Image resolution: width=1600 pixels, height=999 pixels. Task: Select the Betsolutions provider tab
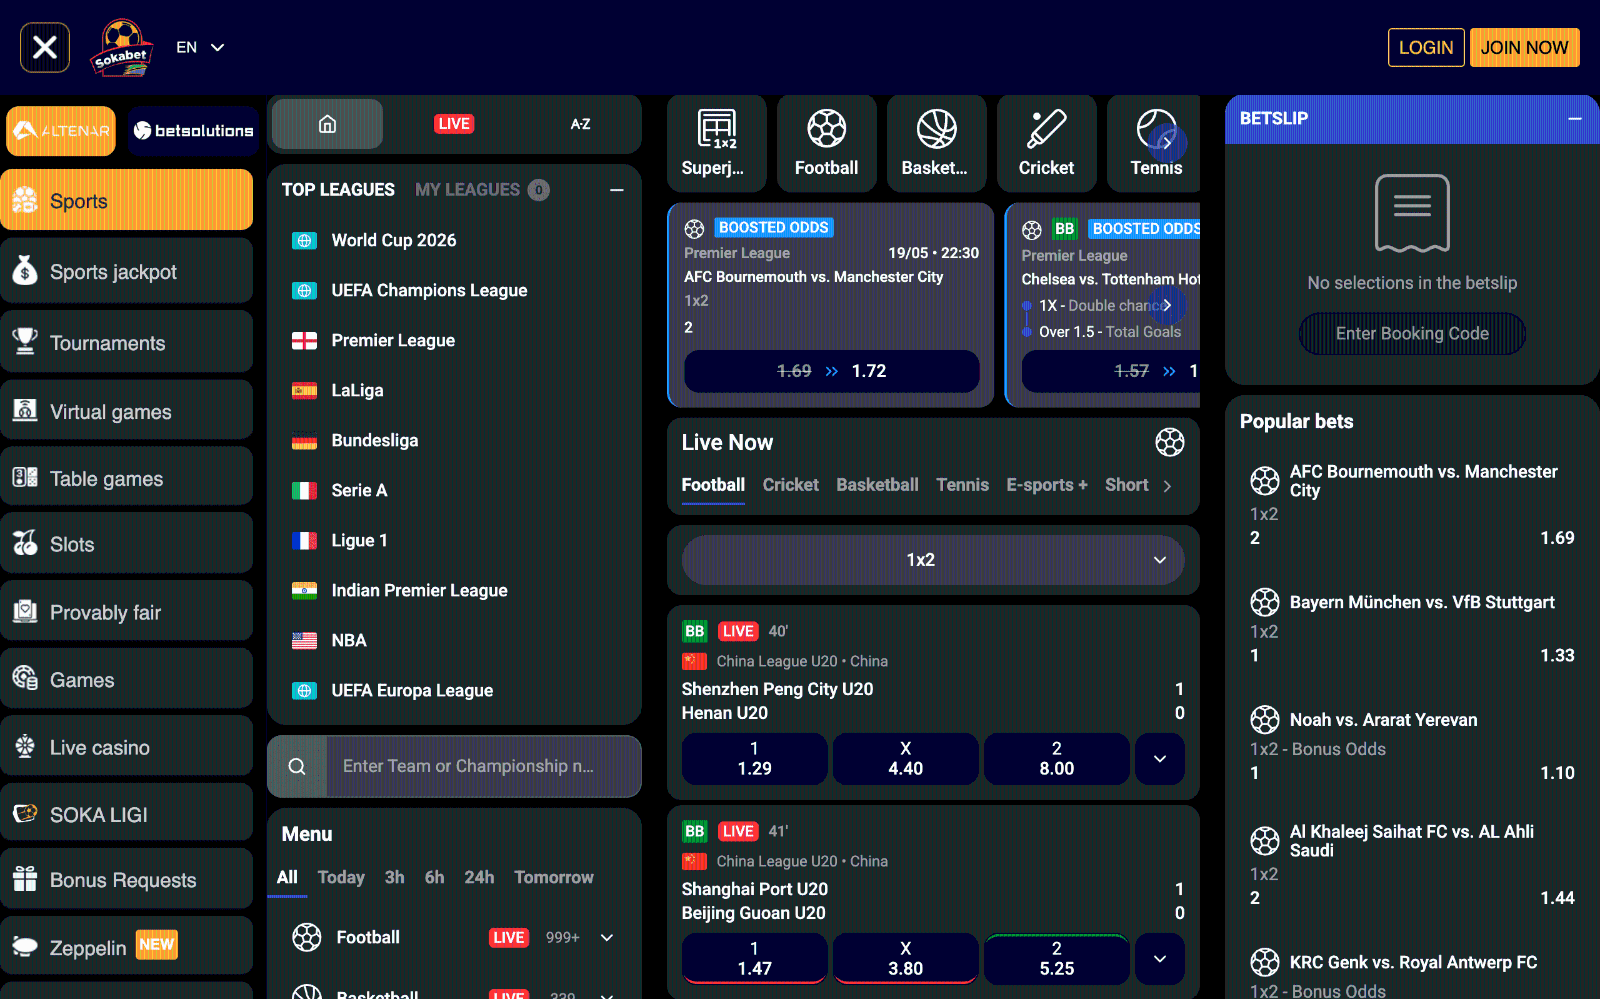pos(193,131)
